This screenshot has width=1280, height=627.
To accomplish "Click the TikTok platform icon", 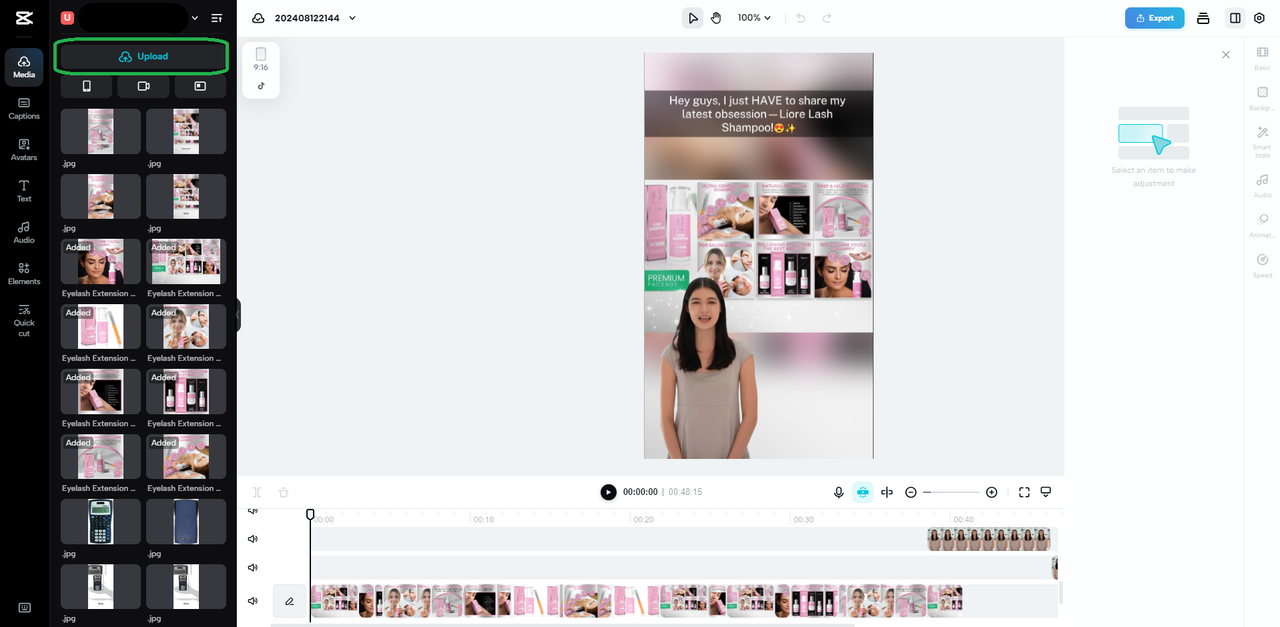I will 261,86.
